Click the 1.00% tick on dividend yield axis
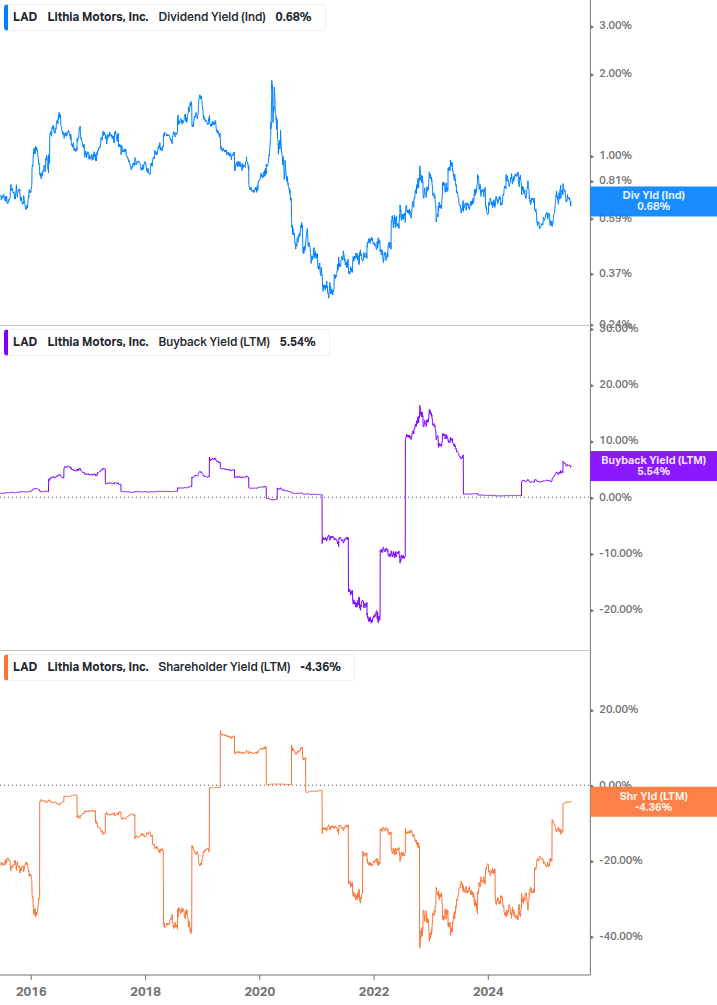Viewport: 717px width, 1005px height. pyautogui.click(x=615, y=156)
